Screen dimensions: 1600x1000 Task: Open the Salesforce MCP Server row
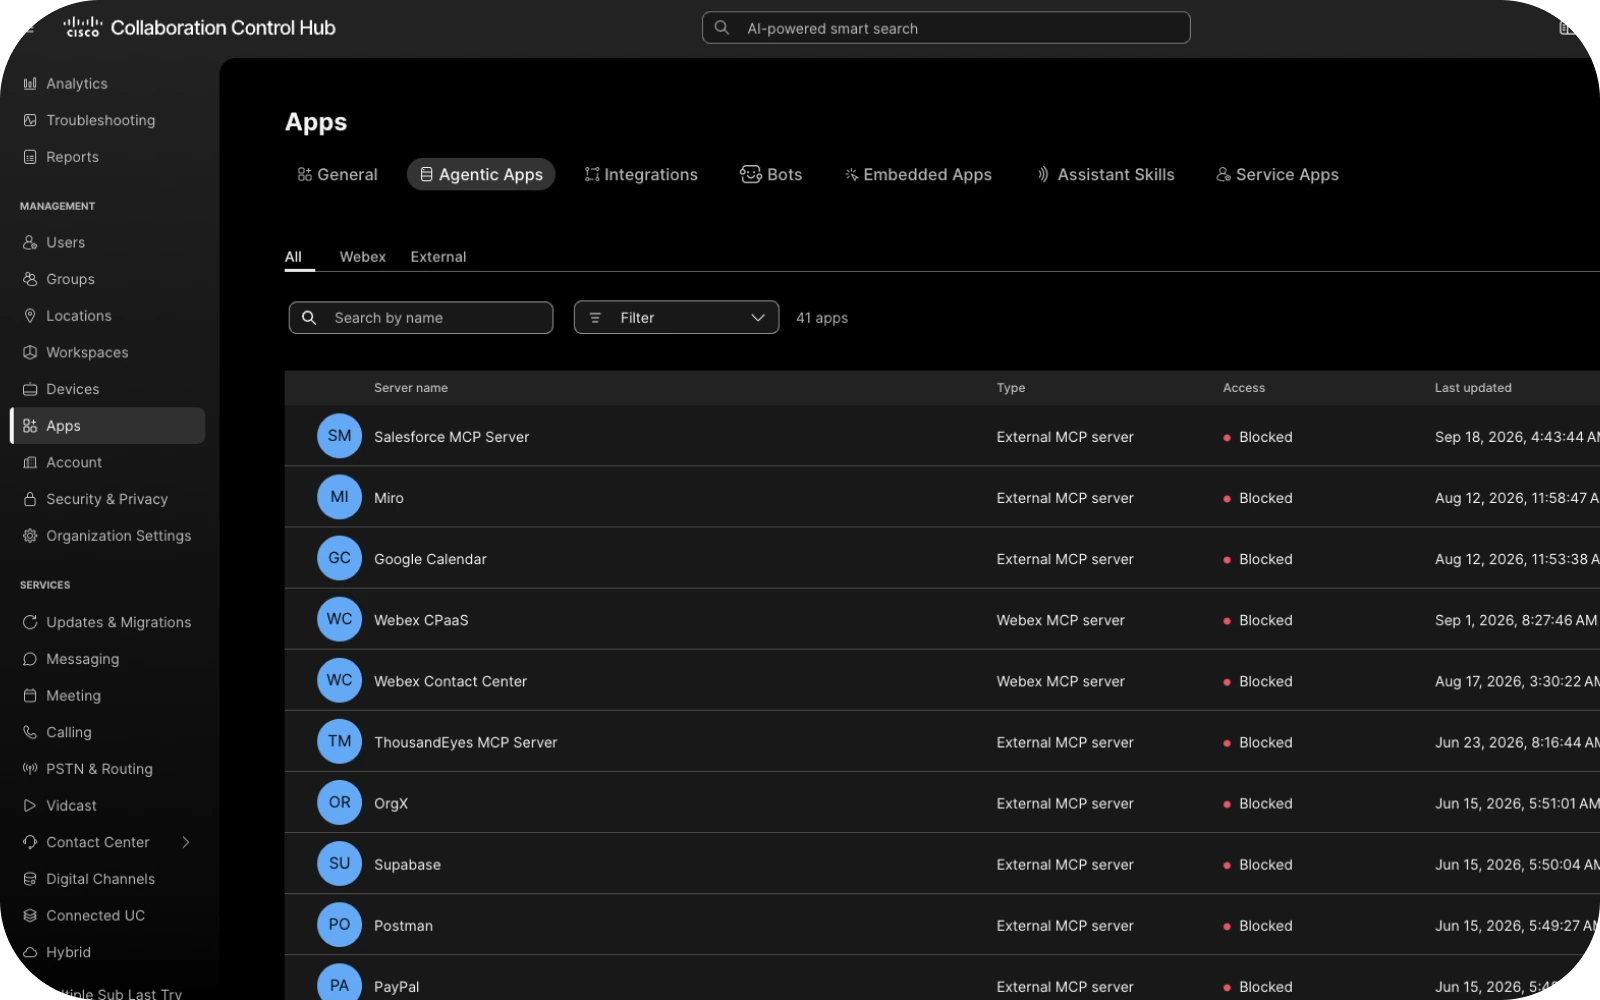pos(942,436)
